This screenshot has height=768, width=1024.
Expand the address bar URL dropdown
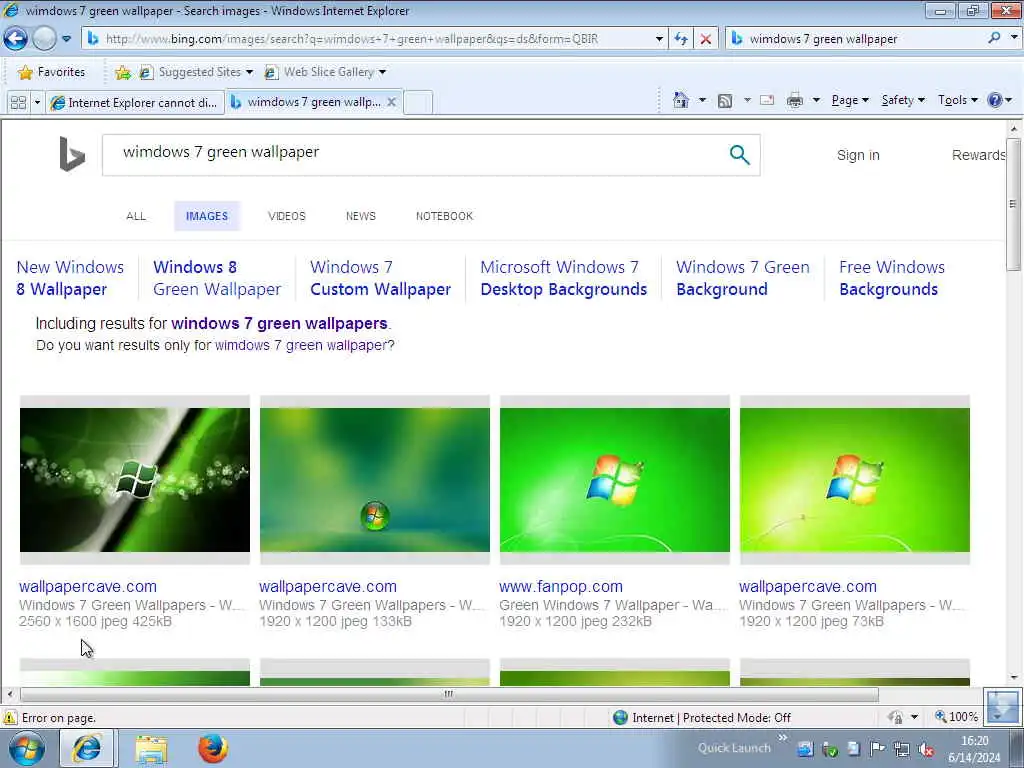[x=659, y=39]
